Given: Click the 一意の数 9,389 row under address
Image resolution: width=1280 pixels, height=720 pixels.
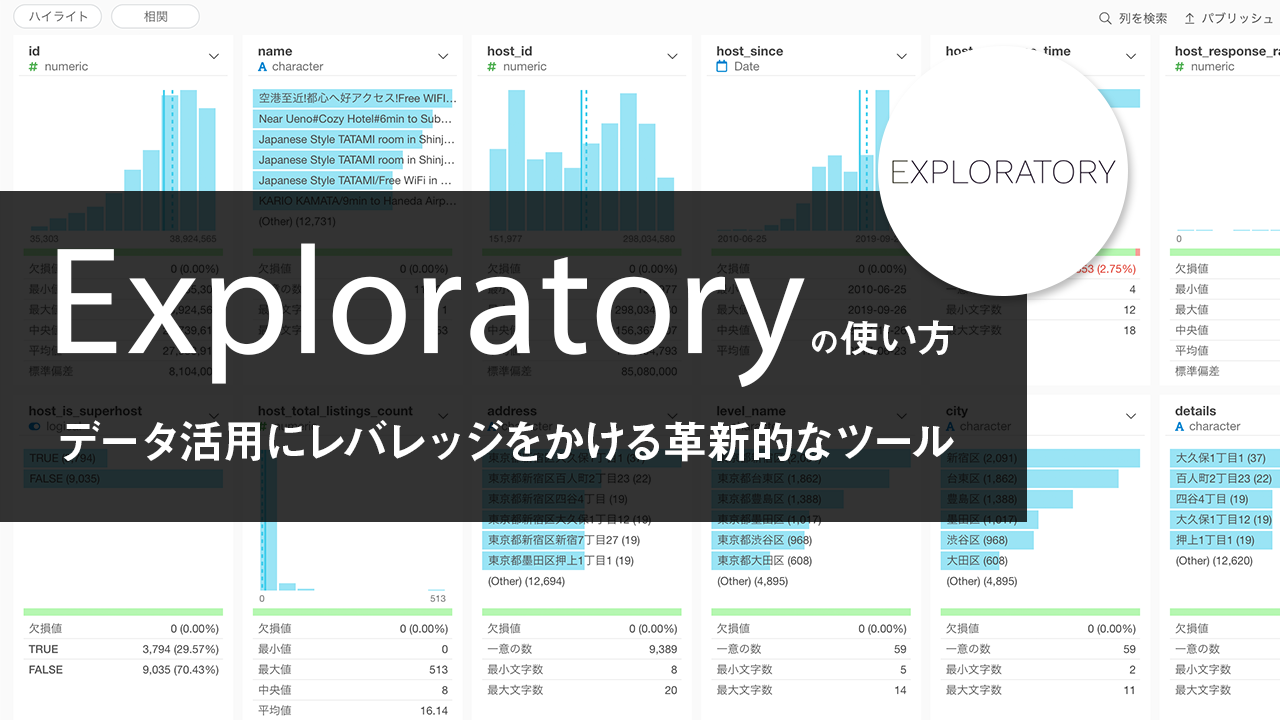Looking at the screenshot, I should coord(581,649).
